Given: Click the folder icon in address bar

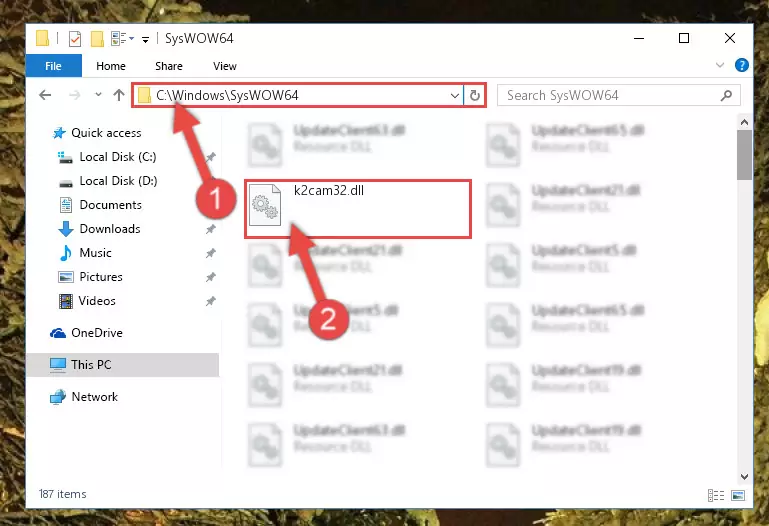Looking at the screenshot, I should tap(144, 95).
